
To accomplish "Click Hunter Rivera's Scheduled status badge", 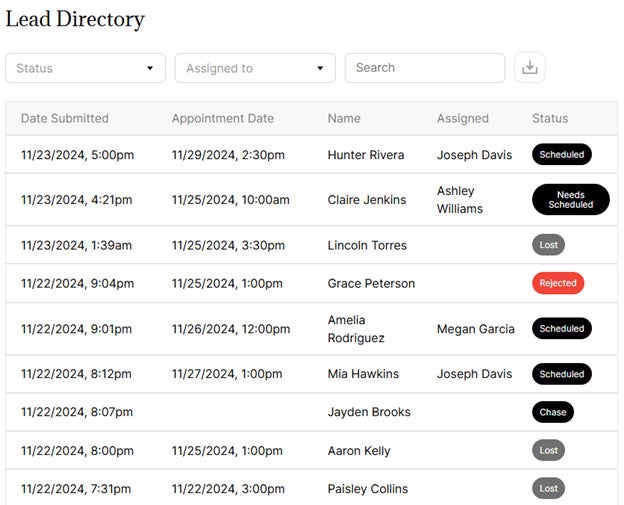I will point(561,155).
